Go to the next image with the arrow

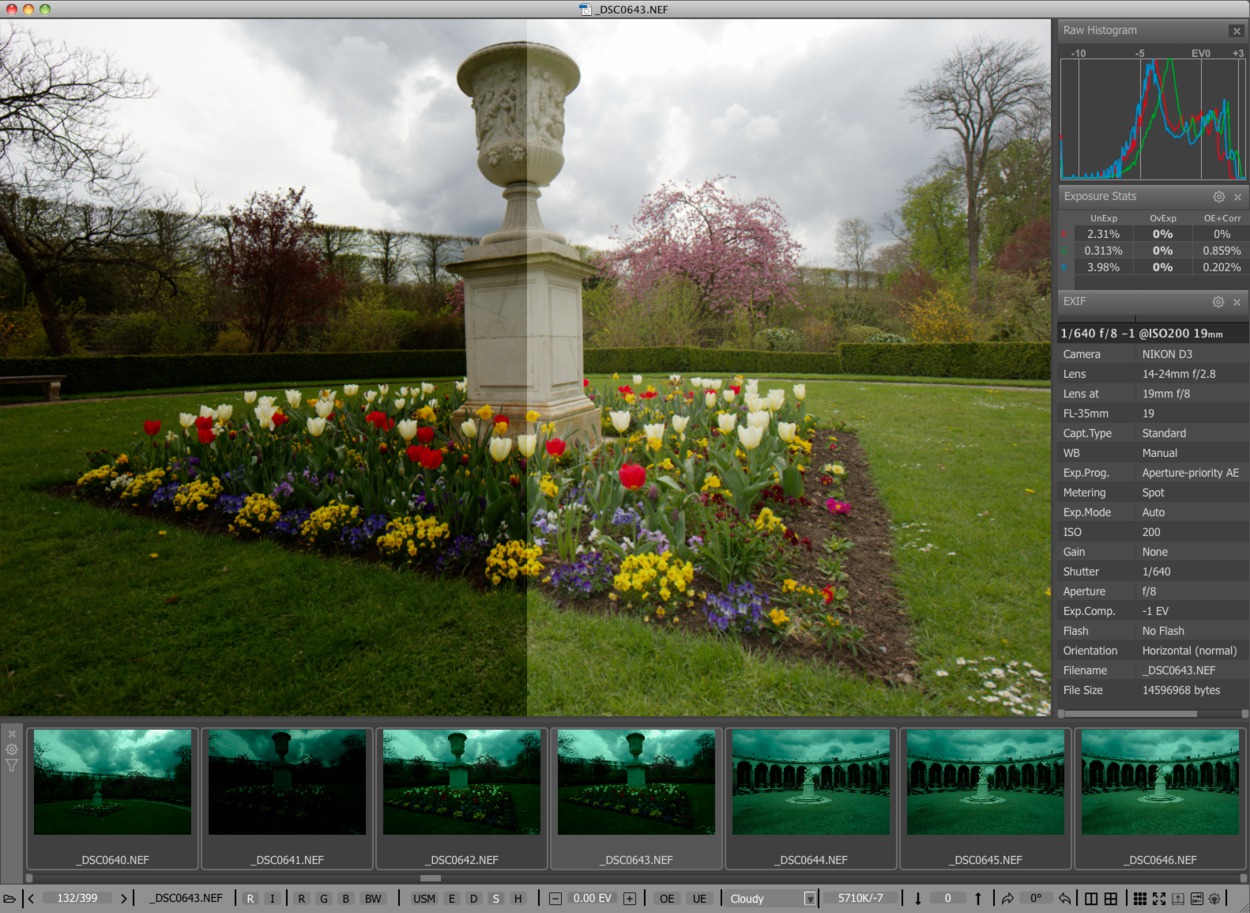click(124, 898)
